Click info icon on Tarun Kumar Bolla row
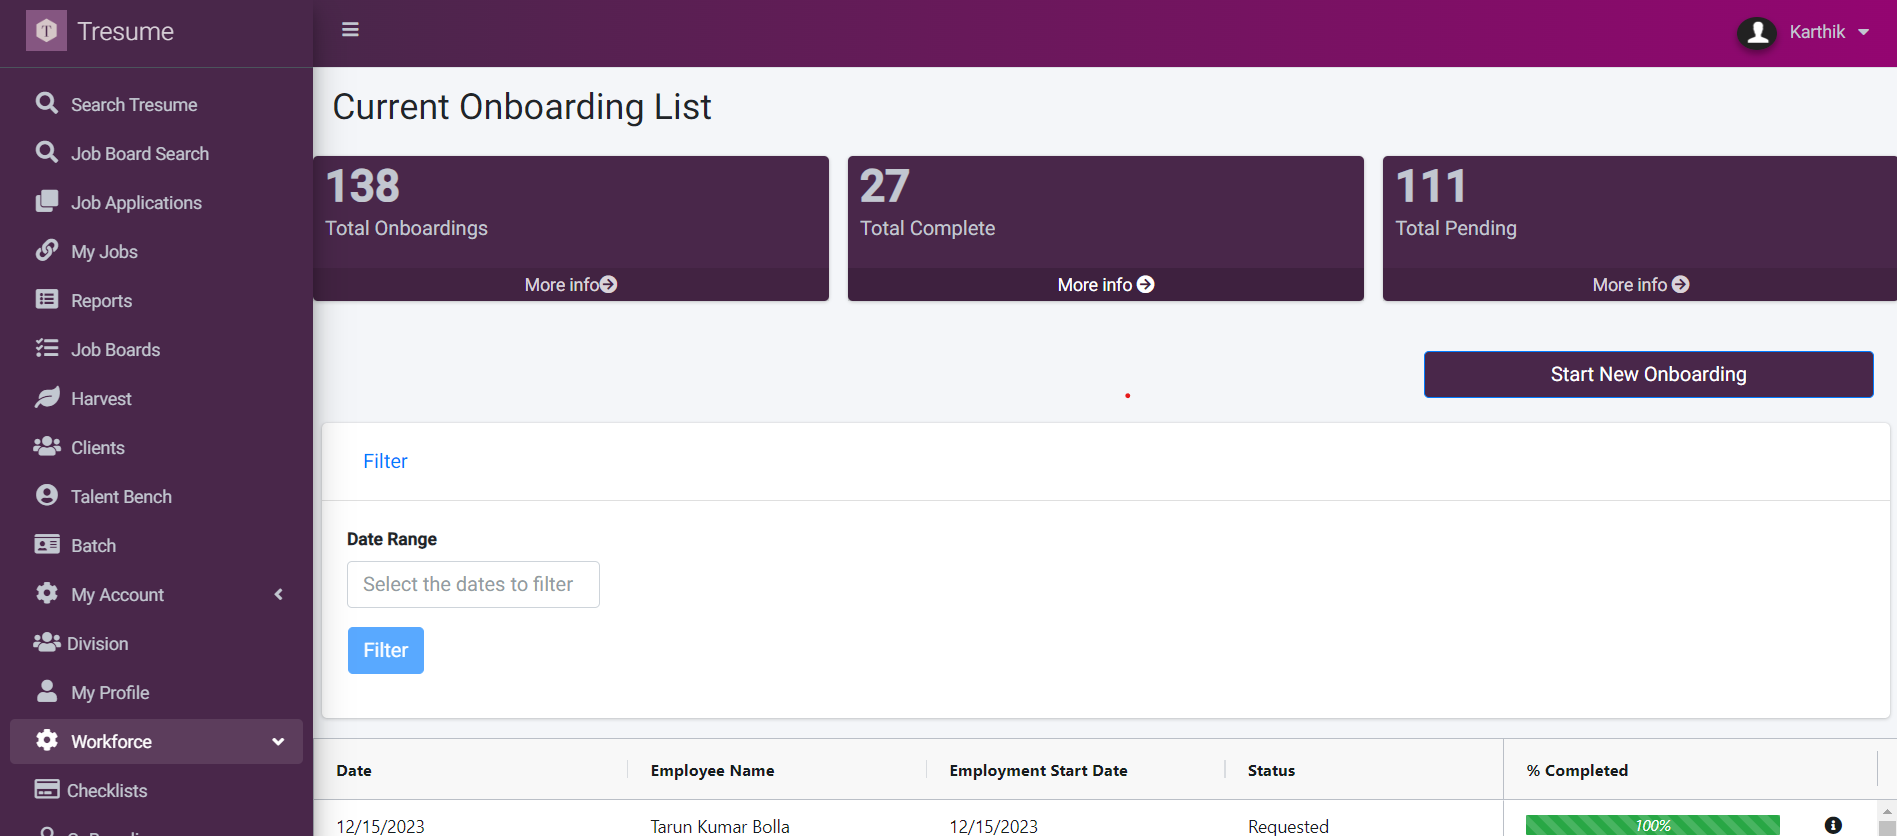 point(1833,825)
